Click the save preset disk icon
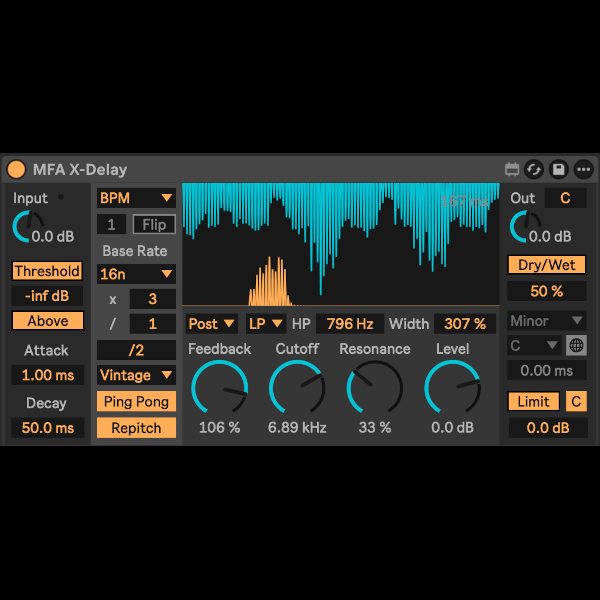This screenshot has width=600, height=600. (559, 169)
